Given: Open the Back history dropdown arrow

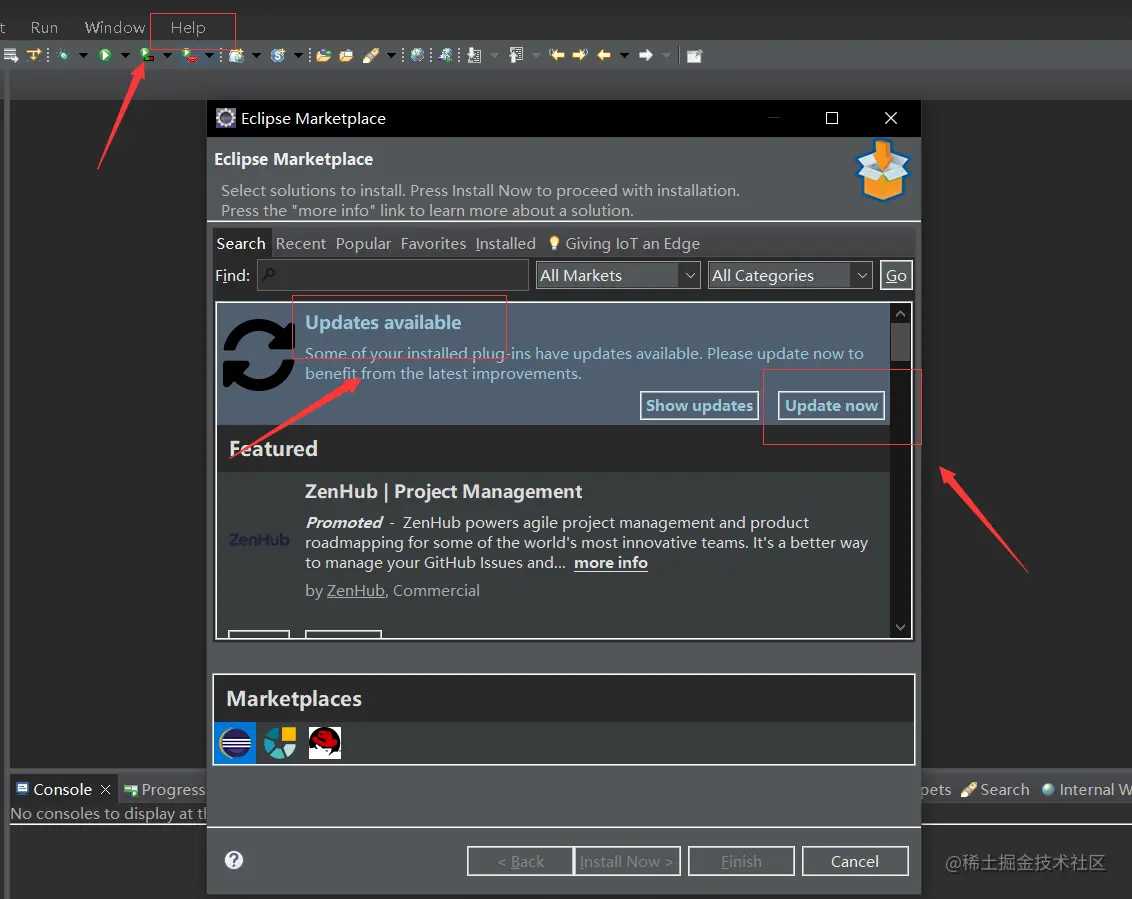Looking at the screenshot, I should [624, 55].
